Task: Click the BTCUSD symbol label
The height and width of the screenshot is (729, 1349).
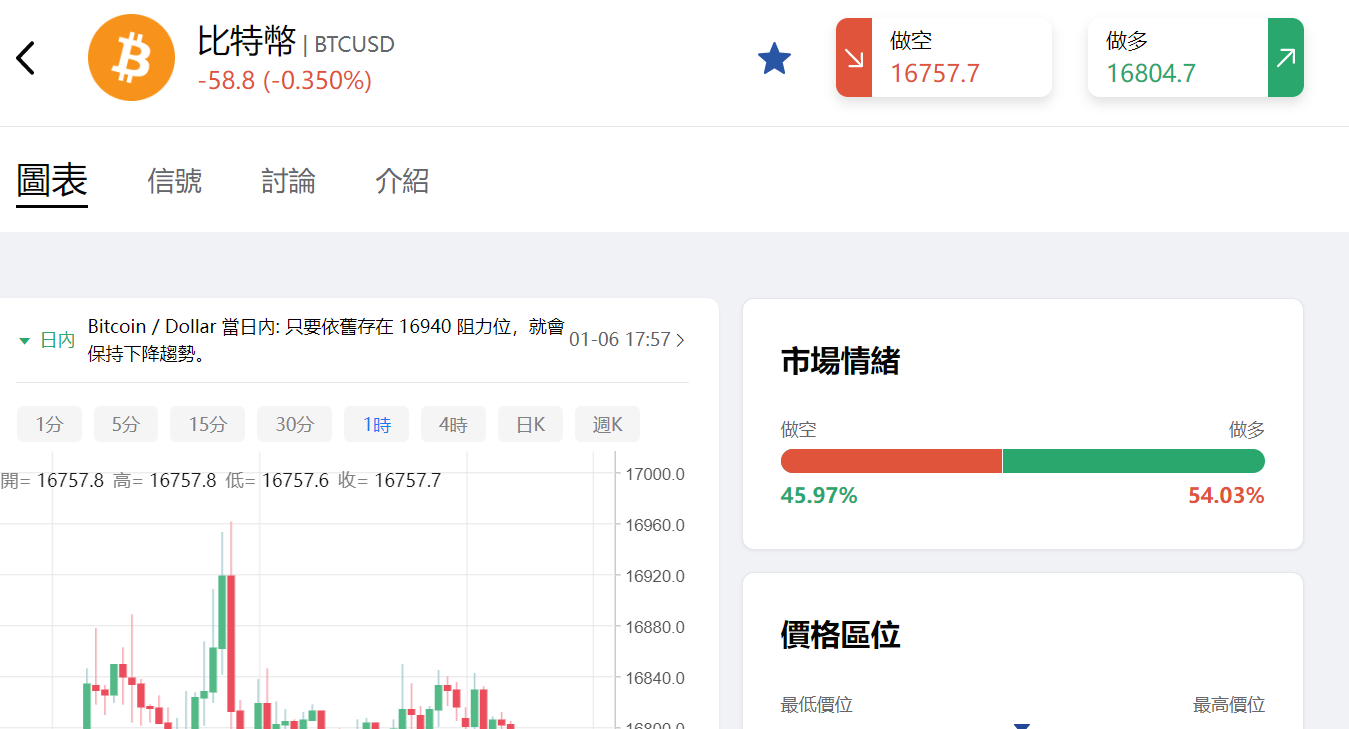Action: click(x=354, y=44)
